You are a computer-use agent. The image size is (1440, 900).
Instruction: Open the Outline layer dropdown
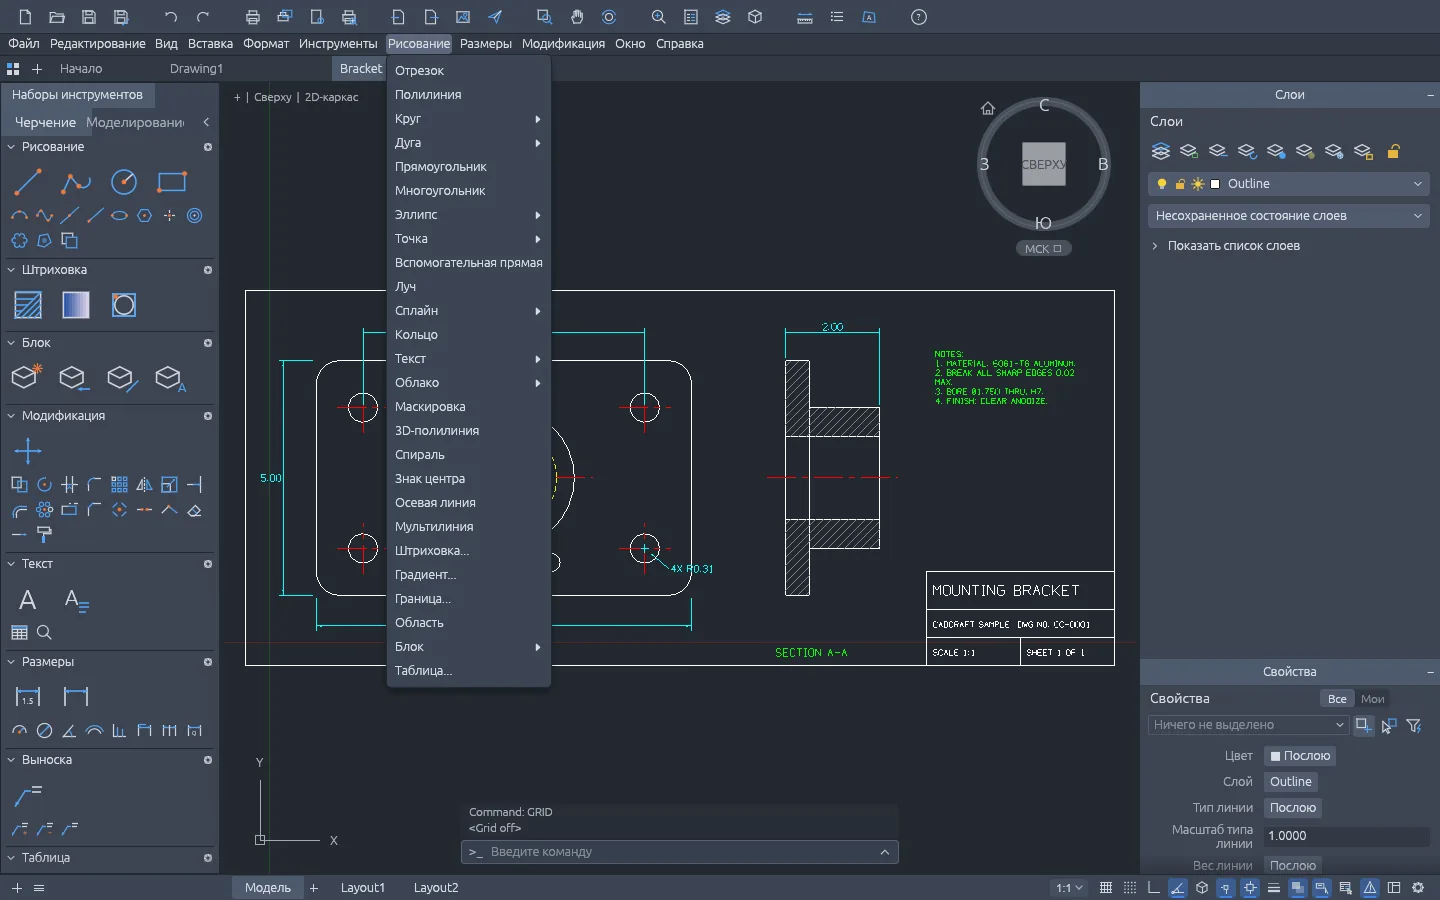coord(1288,184)
